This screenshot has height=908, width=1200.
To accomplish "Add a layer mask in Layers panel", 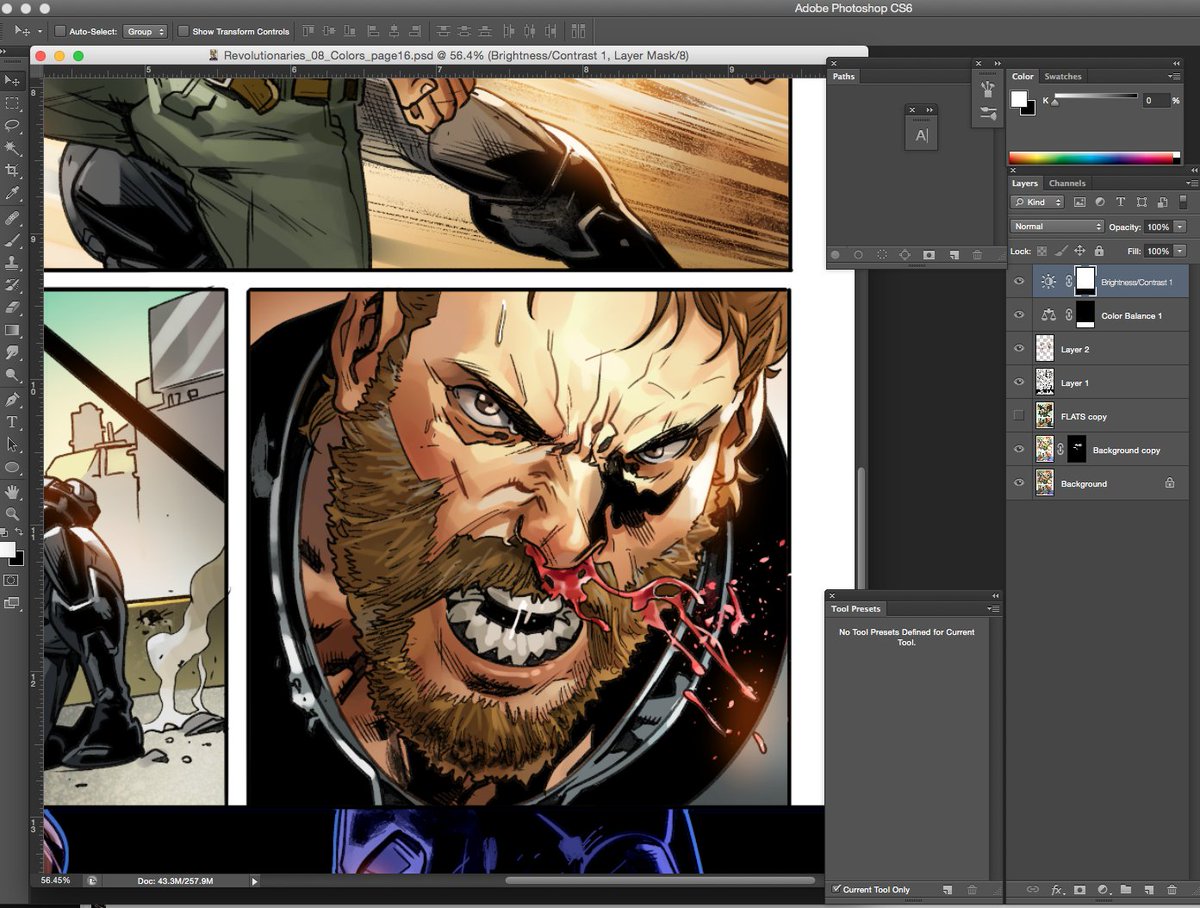I will coord(1080,889).
